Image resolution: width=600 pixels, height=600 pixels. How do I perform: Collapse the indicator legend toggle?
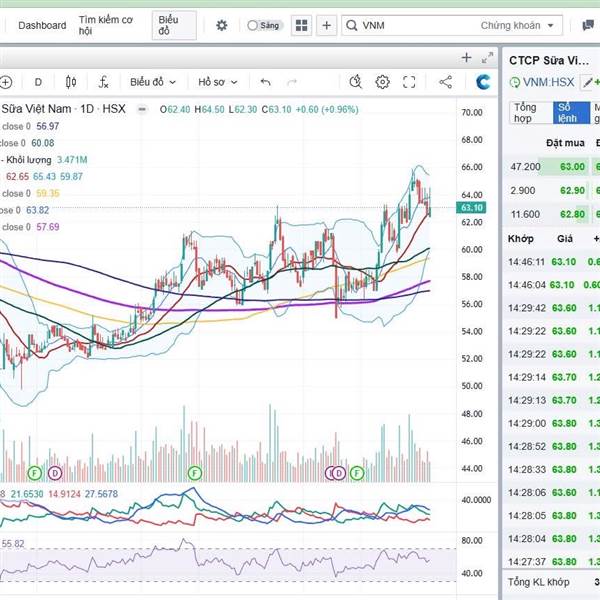click(142, 109)
